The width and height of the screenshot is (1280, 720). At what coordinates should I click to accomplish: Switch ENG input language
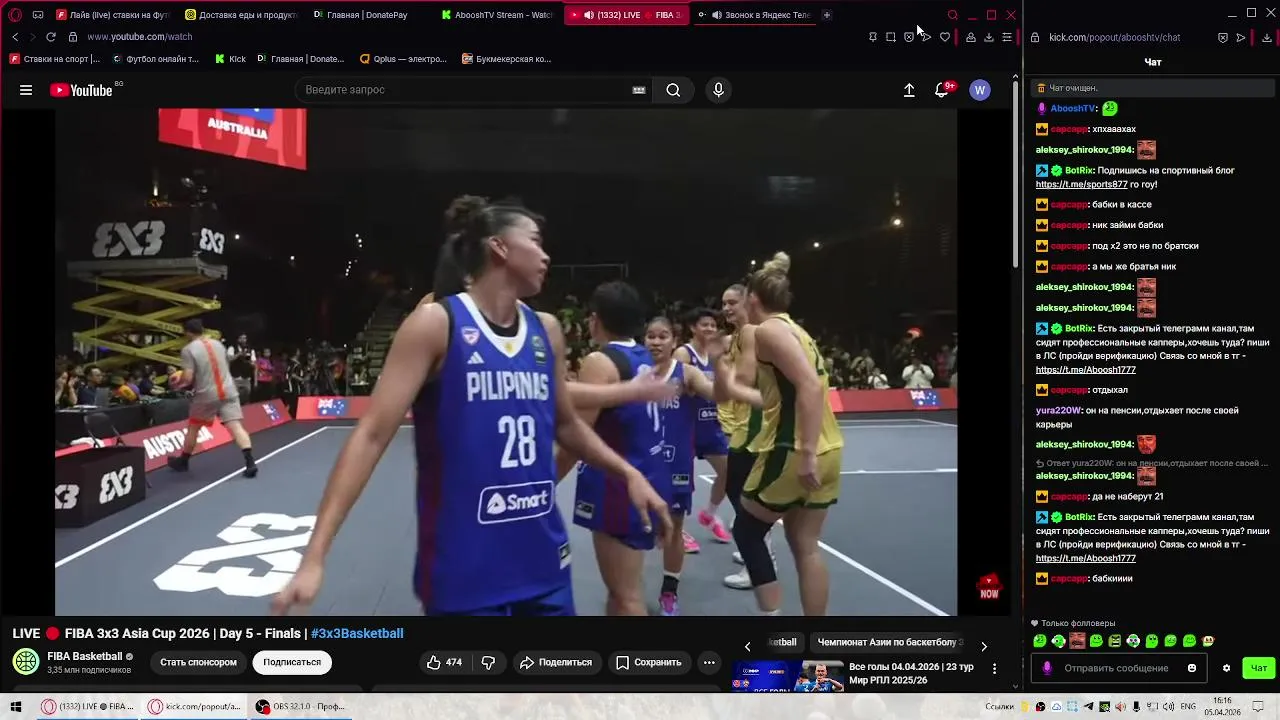click(x=1188, y=706)
